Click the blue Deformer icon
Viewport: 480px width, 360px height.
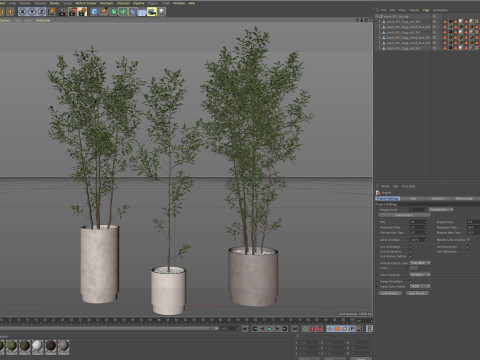[133, 12]
